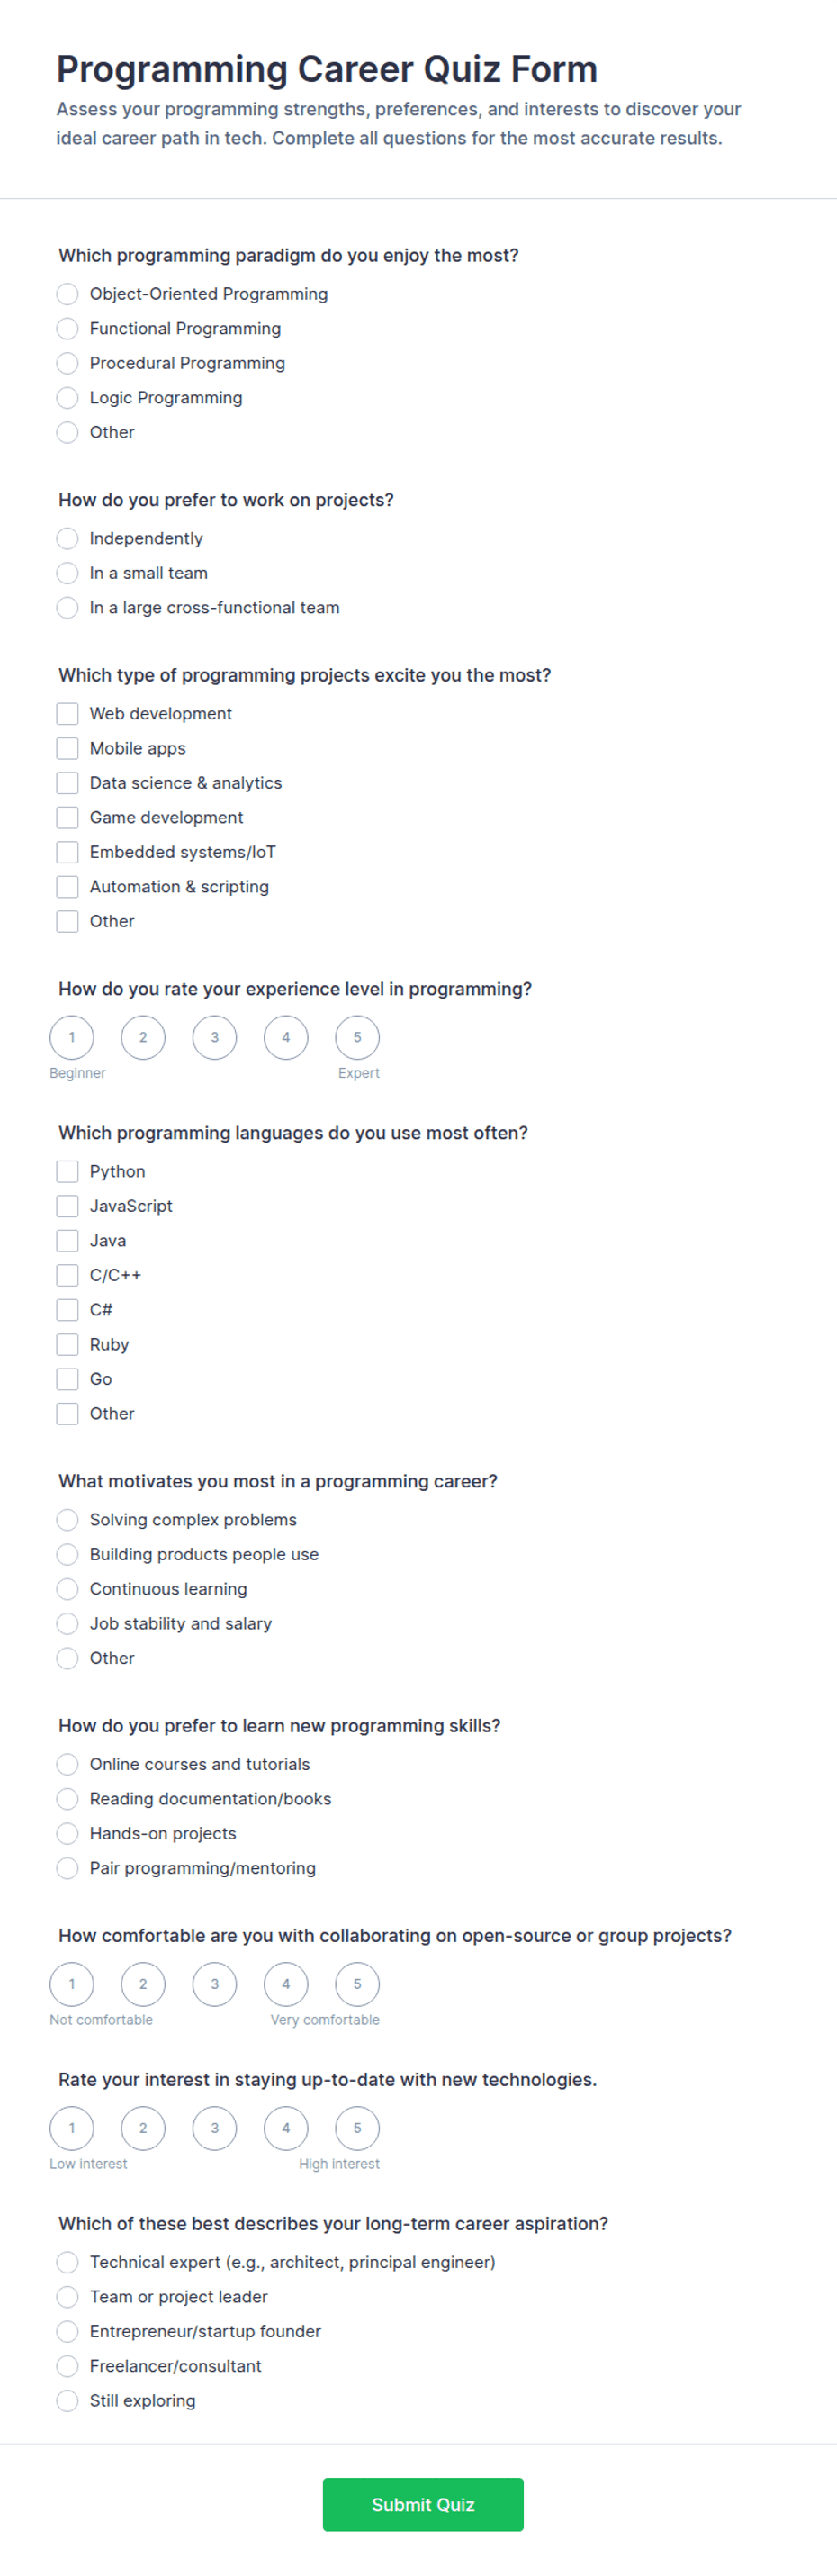Viewport: 837px width, 2576px height.
Task: Choose Entrepreneur/startup founder aspiration
Action: (67, 2332)
